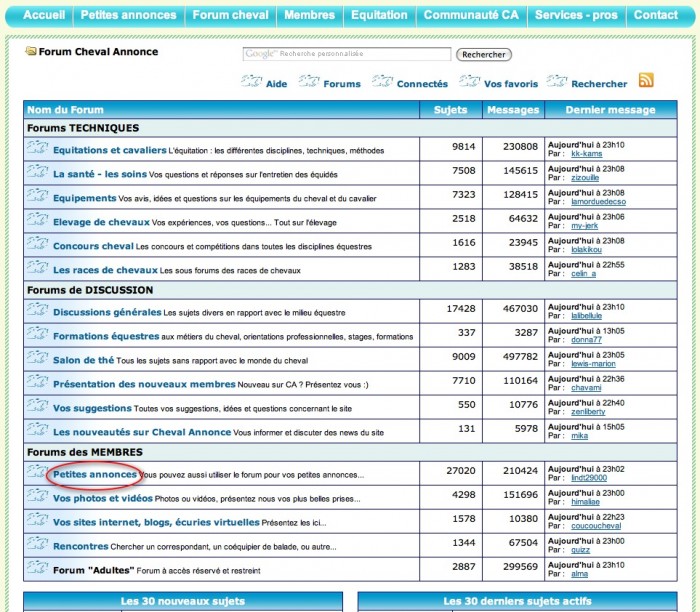Viewport: 700px width, 612px height.
Task: Open user profile coucoucheval
Action: coord(596,526)
